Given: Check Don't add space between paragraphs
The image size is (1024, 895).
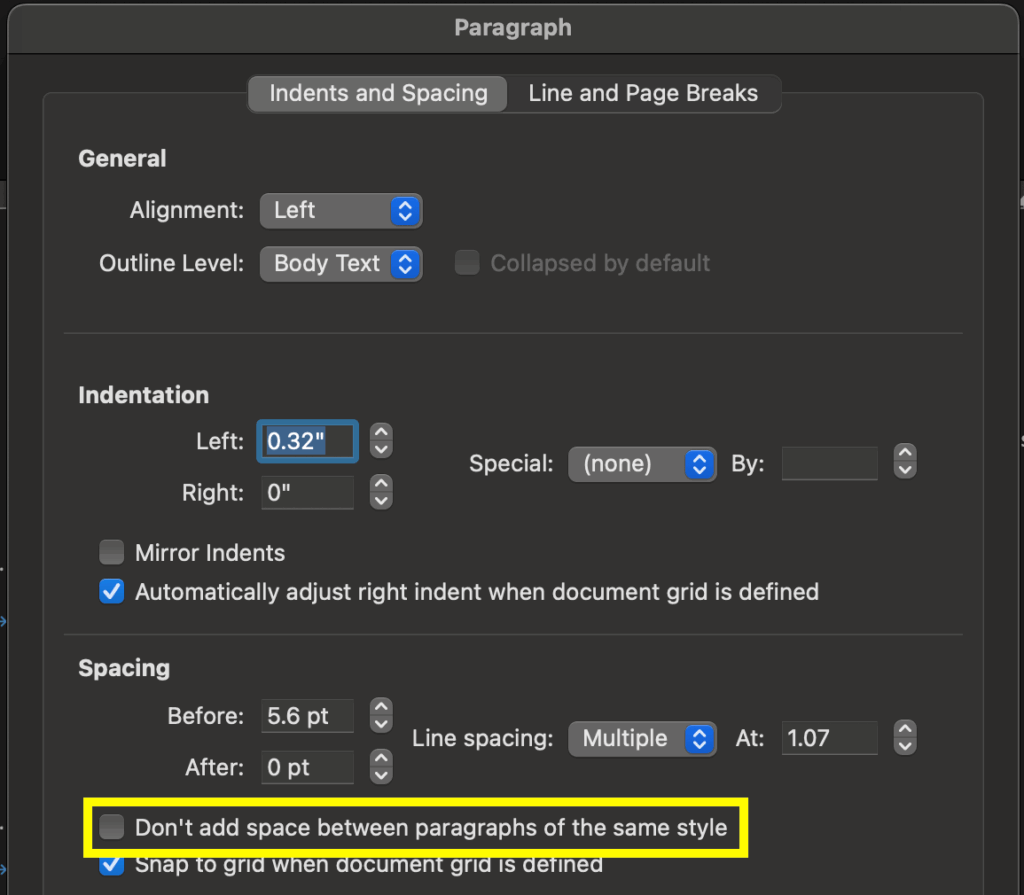Looking at the screenshot, I should pos(112,826).
